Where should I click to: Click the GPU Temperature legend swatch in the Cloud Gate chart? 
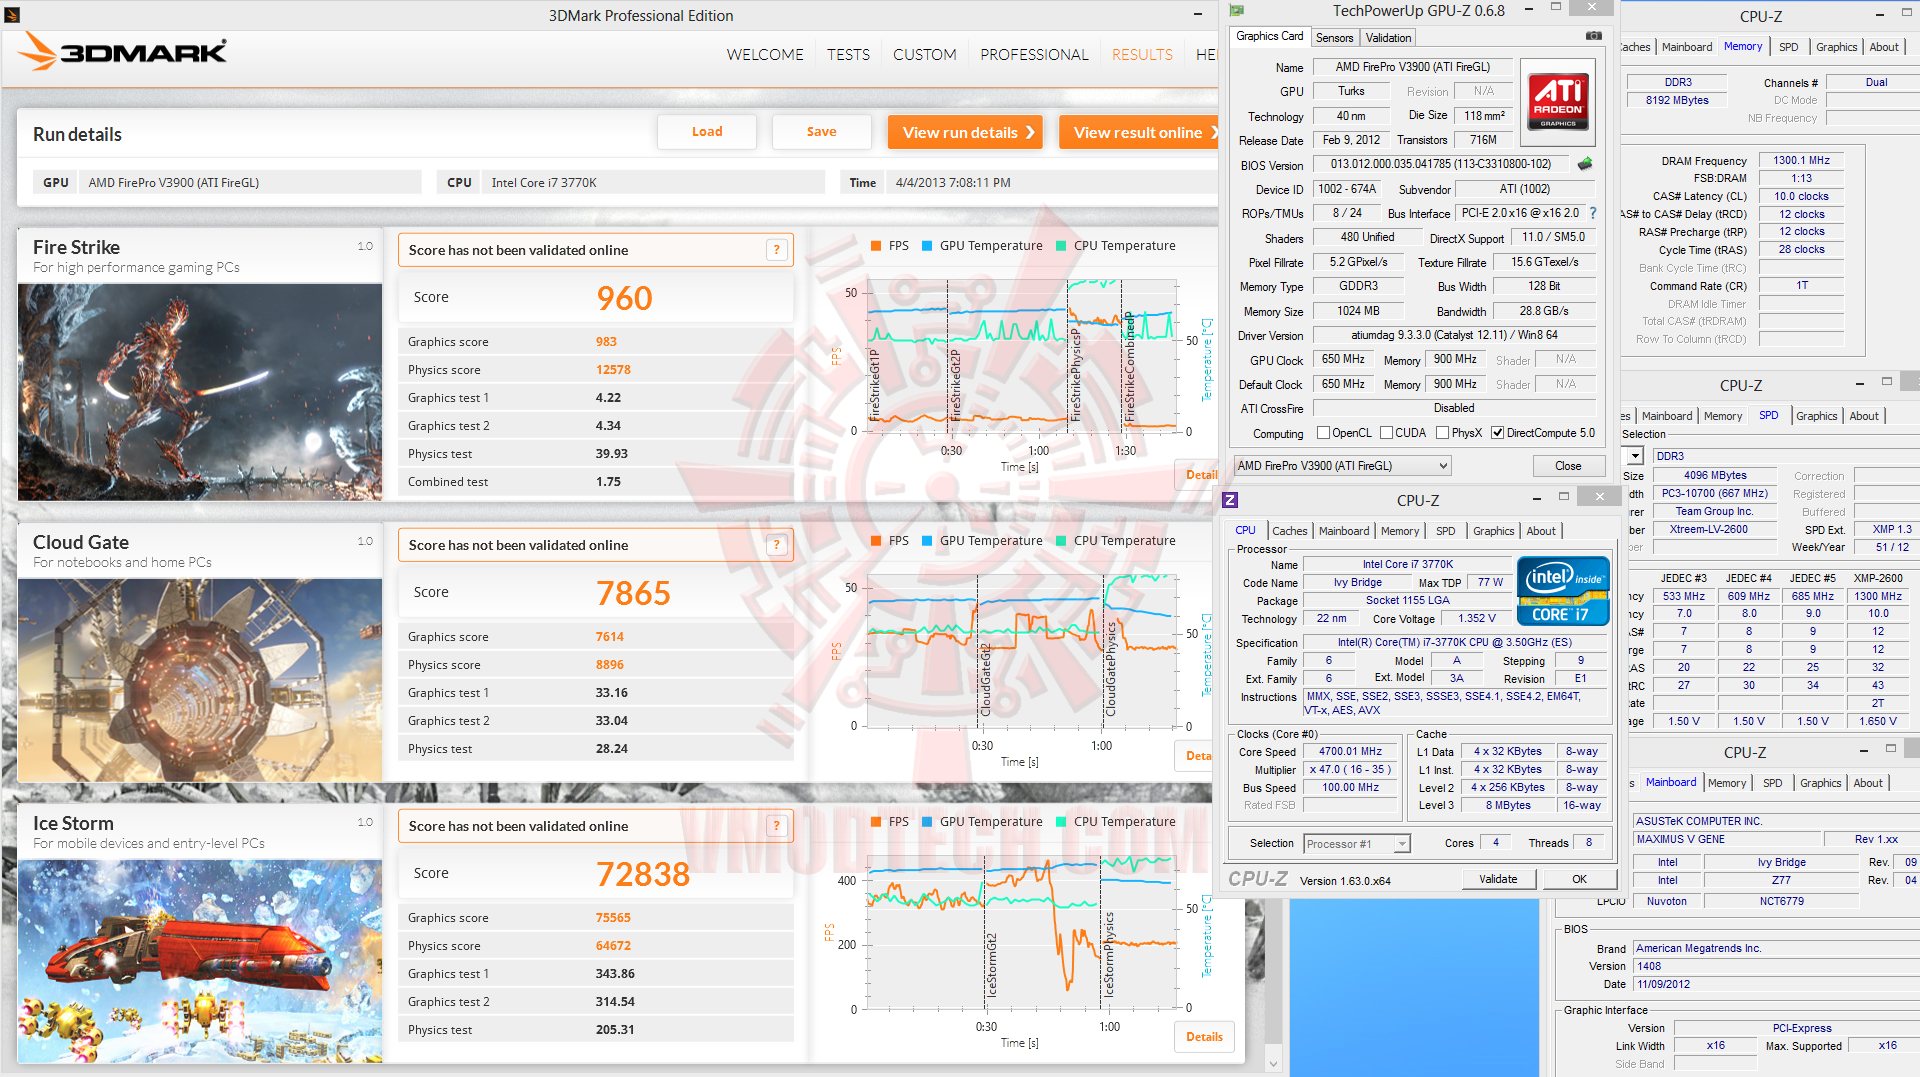click(x=926, y=541)
